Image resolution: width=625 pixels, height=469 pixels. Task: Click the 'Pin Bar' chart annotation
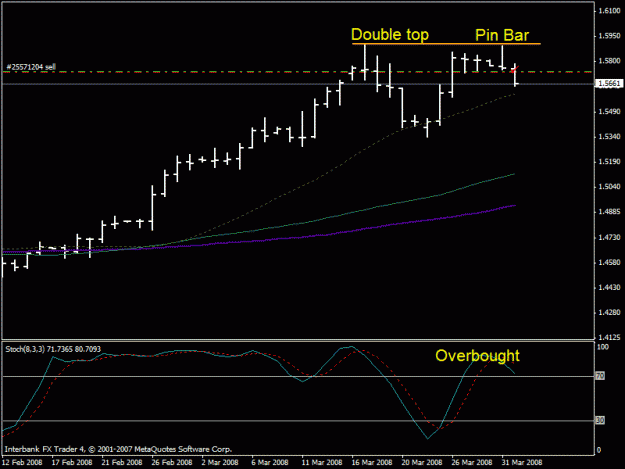point(502,35)
